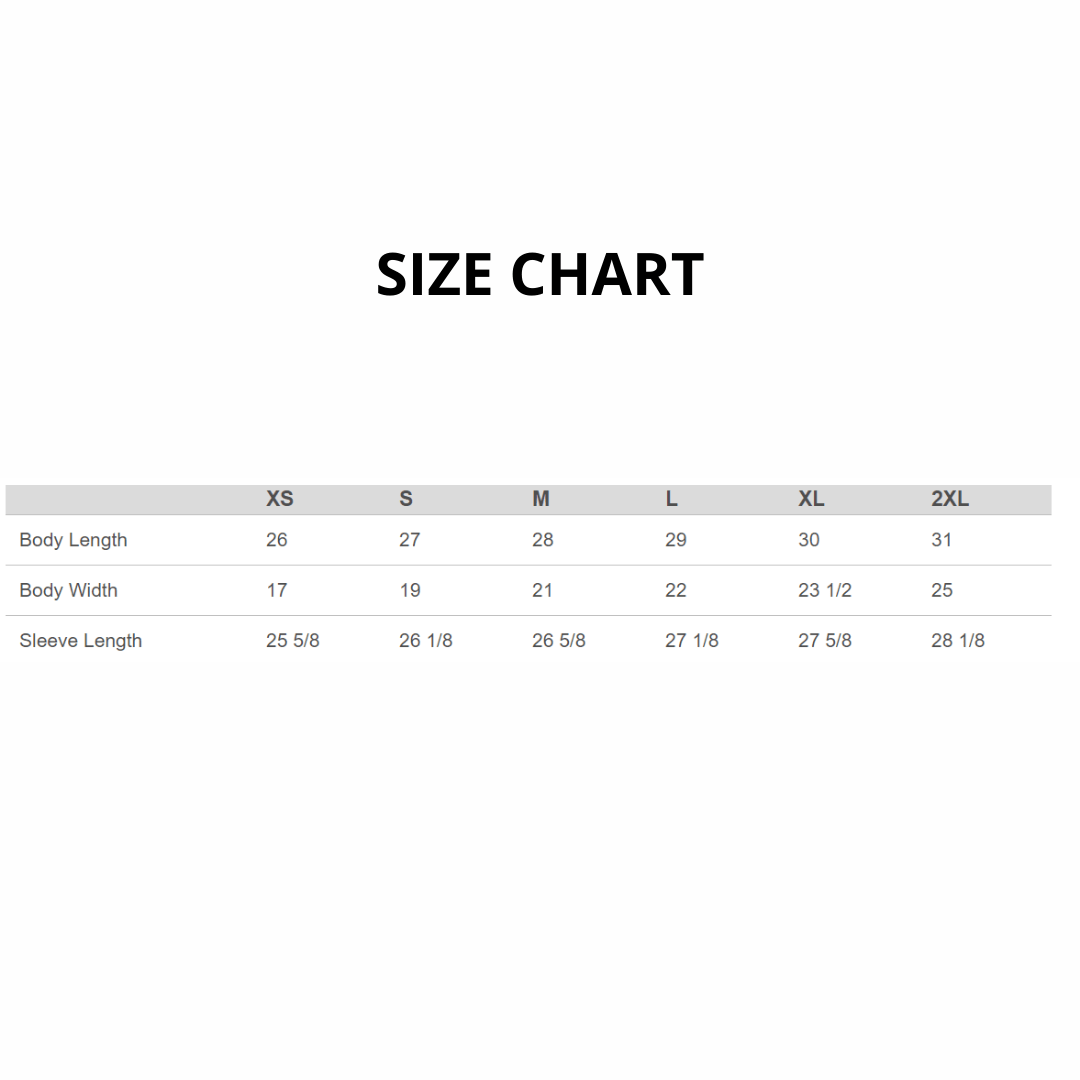Select the XL column header

pos(811,499)
